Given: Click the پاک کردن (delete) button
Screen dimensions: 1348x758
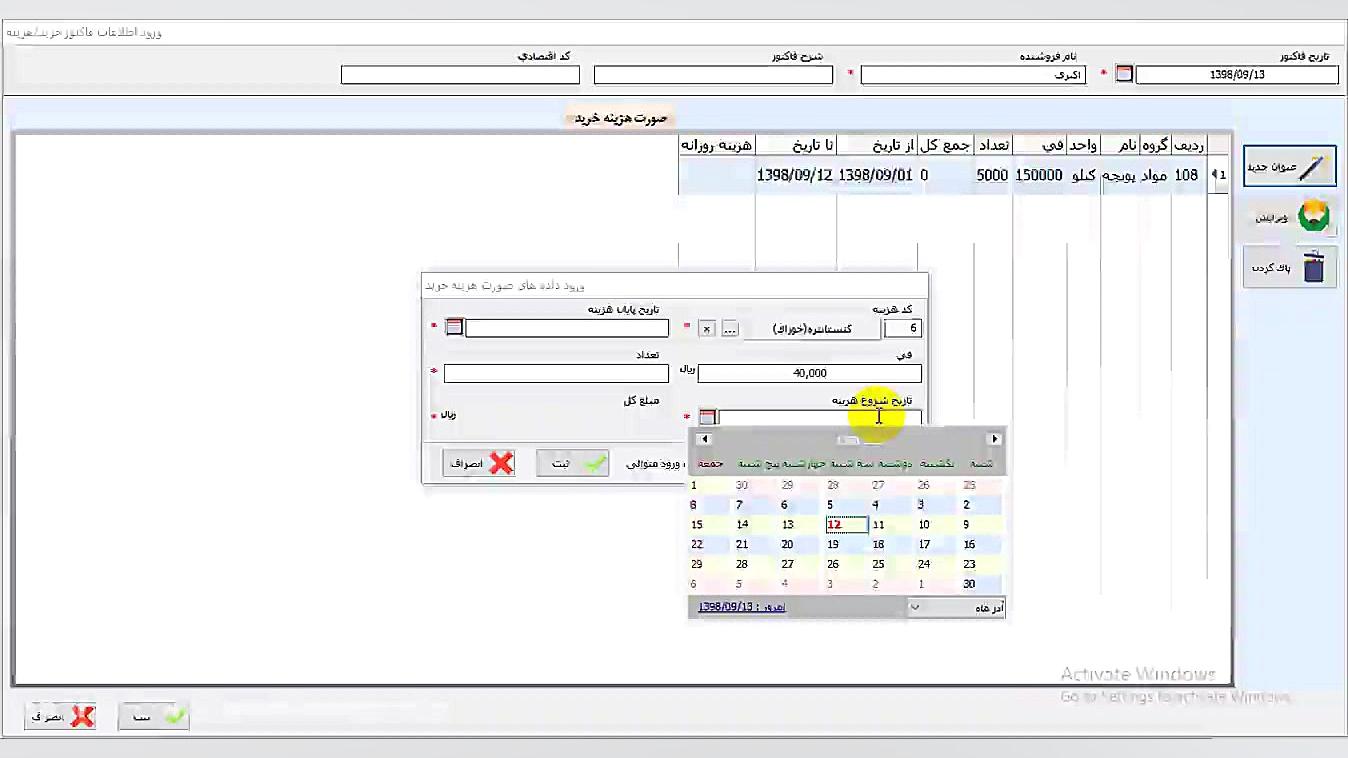Looking at the screenshot, I should [1290, 268].
